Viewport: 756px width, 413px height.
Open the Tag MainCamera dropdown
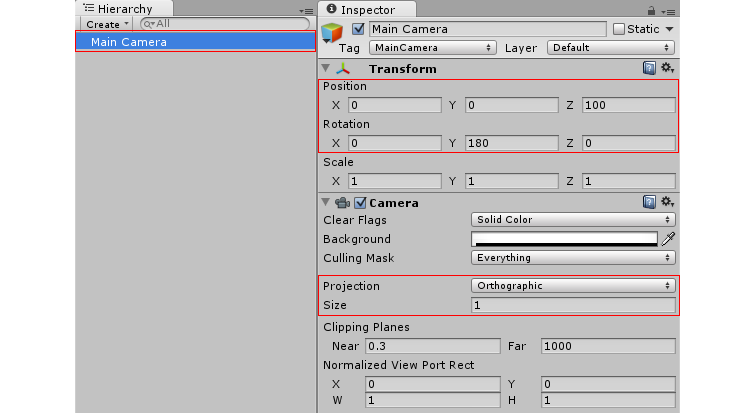(x=432, y=48)
